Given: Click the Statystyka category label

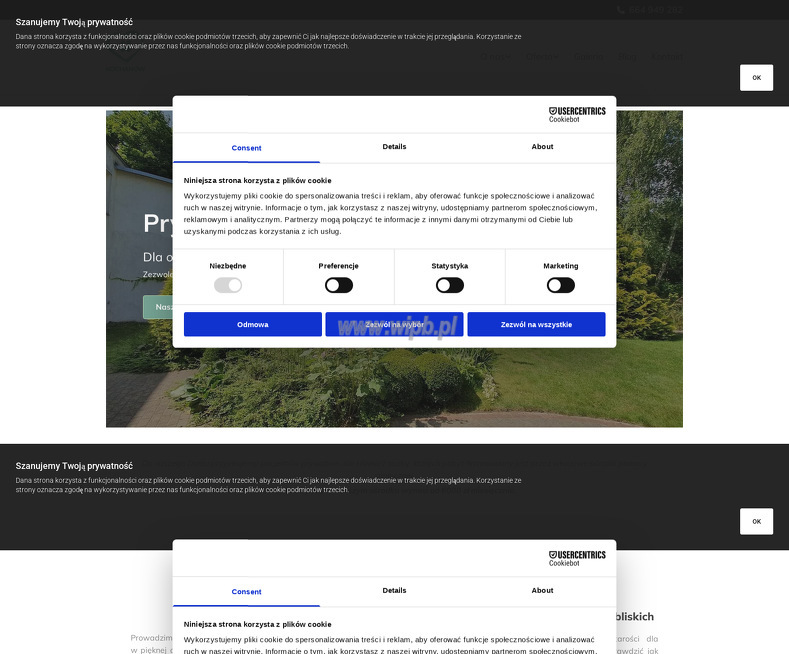Looking at the screenshot, I should 450,266.
